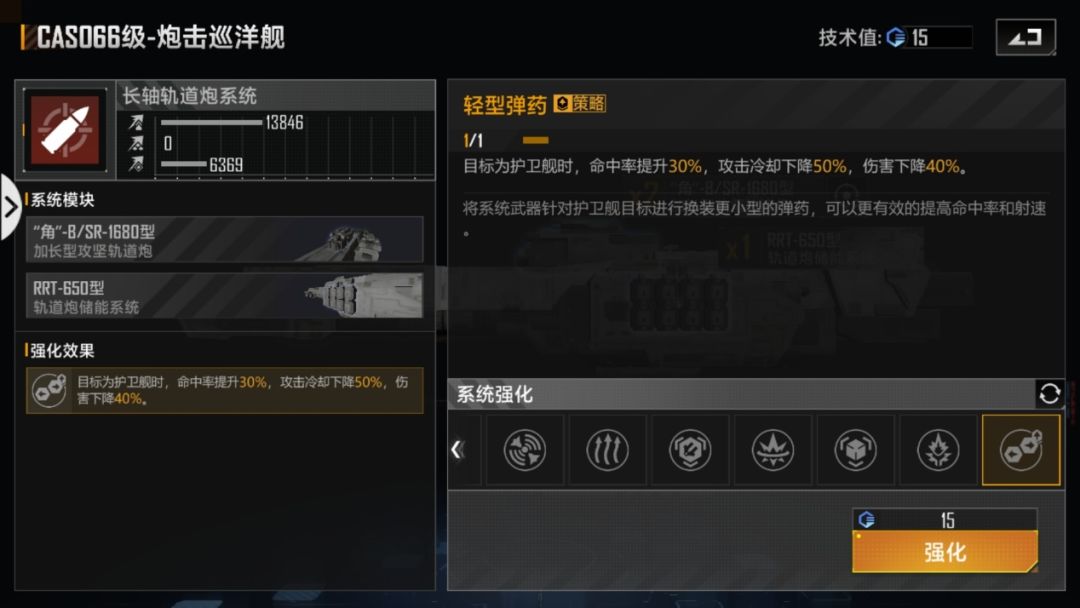Click the 长轴轨道炮系统 header title
1080x608 pixels.
[x=189, y=96]
